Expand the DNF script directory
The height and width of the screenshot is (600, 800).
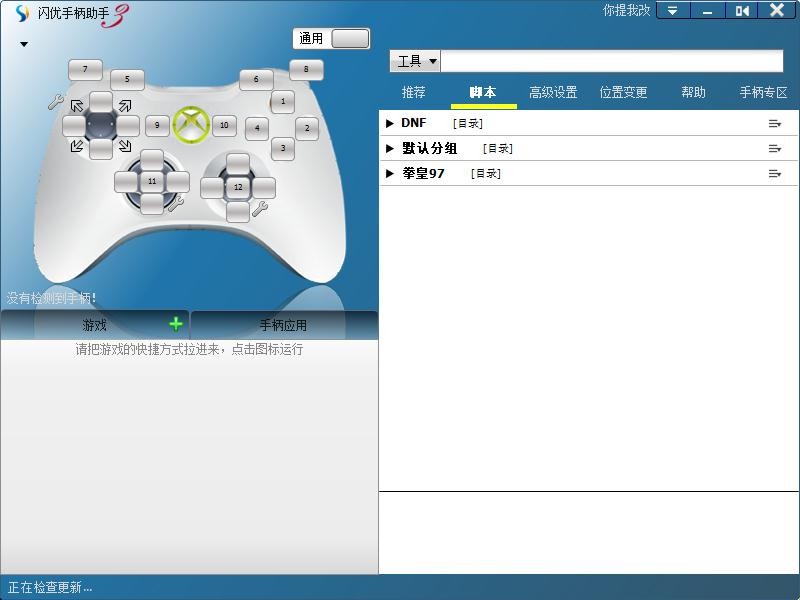point(391,123)
